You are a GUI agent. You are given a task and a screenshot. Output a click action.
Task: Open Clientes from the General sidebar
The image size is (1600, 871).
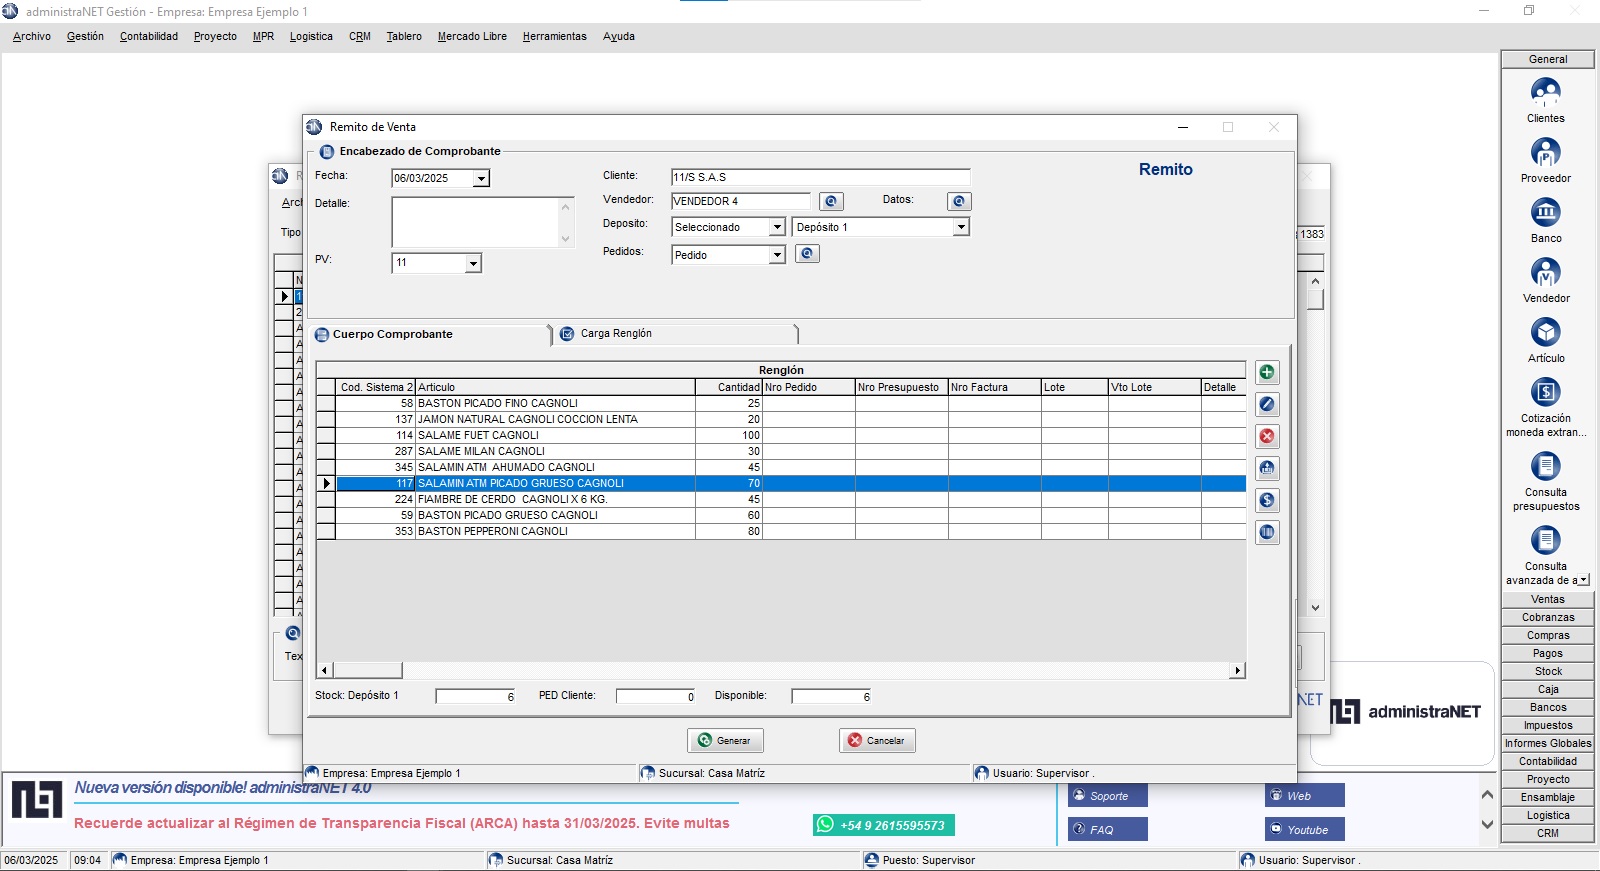(1546, 100)
